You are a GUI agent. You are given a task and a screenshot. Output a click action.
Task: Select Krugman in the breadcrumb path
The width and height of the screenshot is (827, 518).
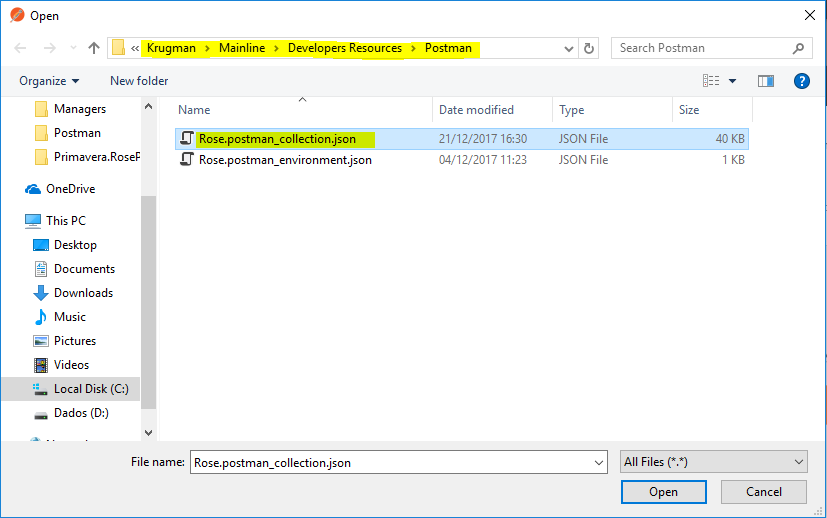coord(171,48)
